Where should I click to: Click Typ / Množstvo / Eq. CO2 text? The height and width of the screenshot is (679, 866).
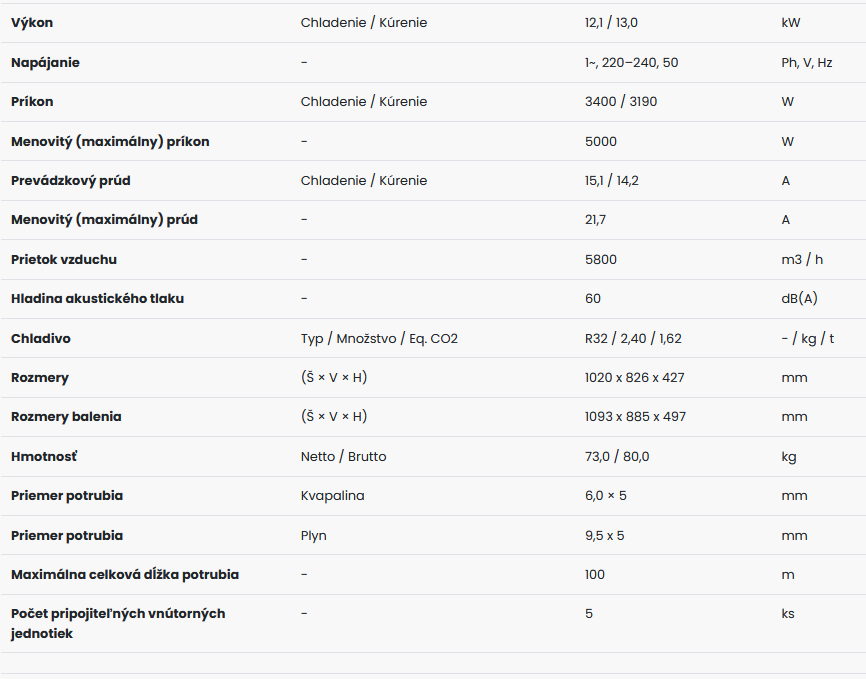click(379, 339)
